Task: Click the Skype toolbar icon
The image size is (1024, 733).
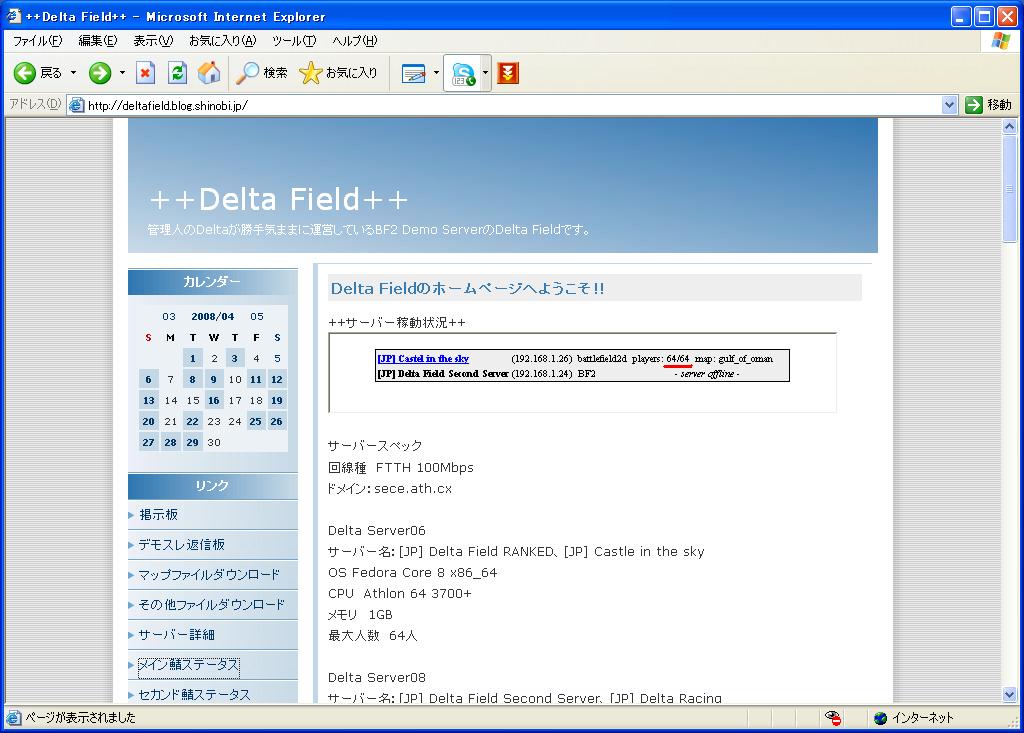Action: 463,73
